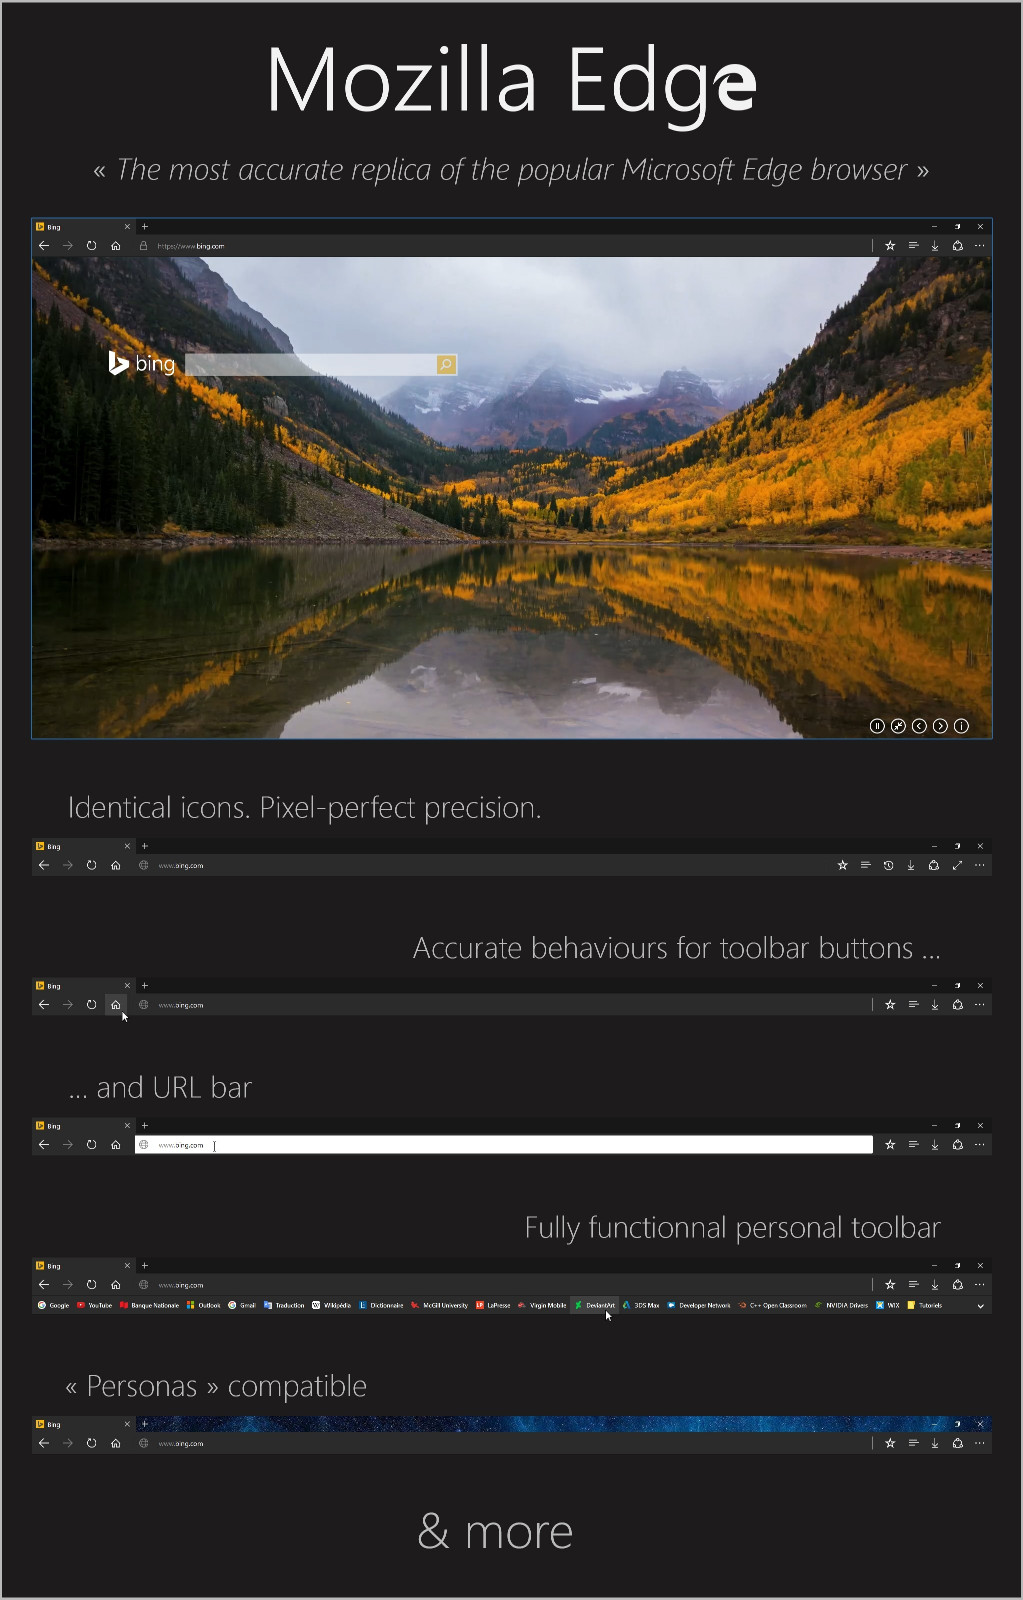Open new tab on starry Personas toolbar

tap(145, 1424)
